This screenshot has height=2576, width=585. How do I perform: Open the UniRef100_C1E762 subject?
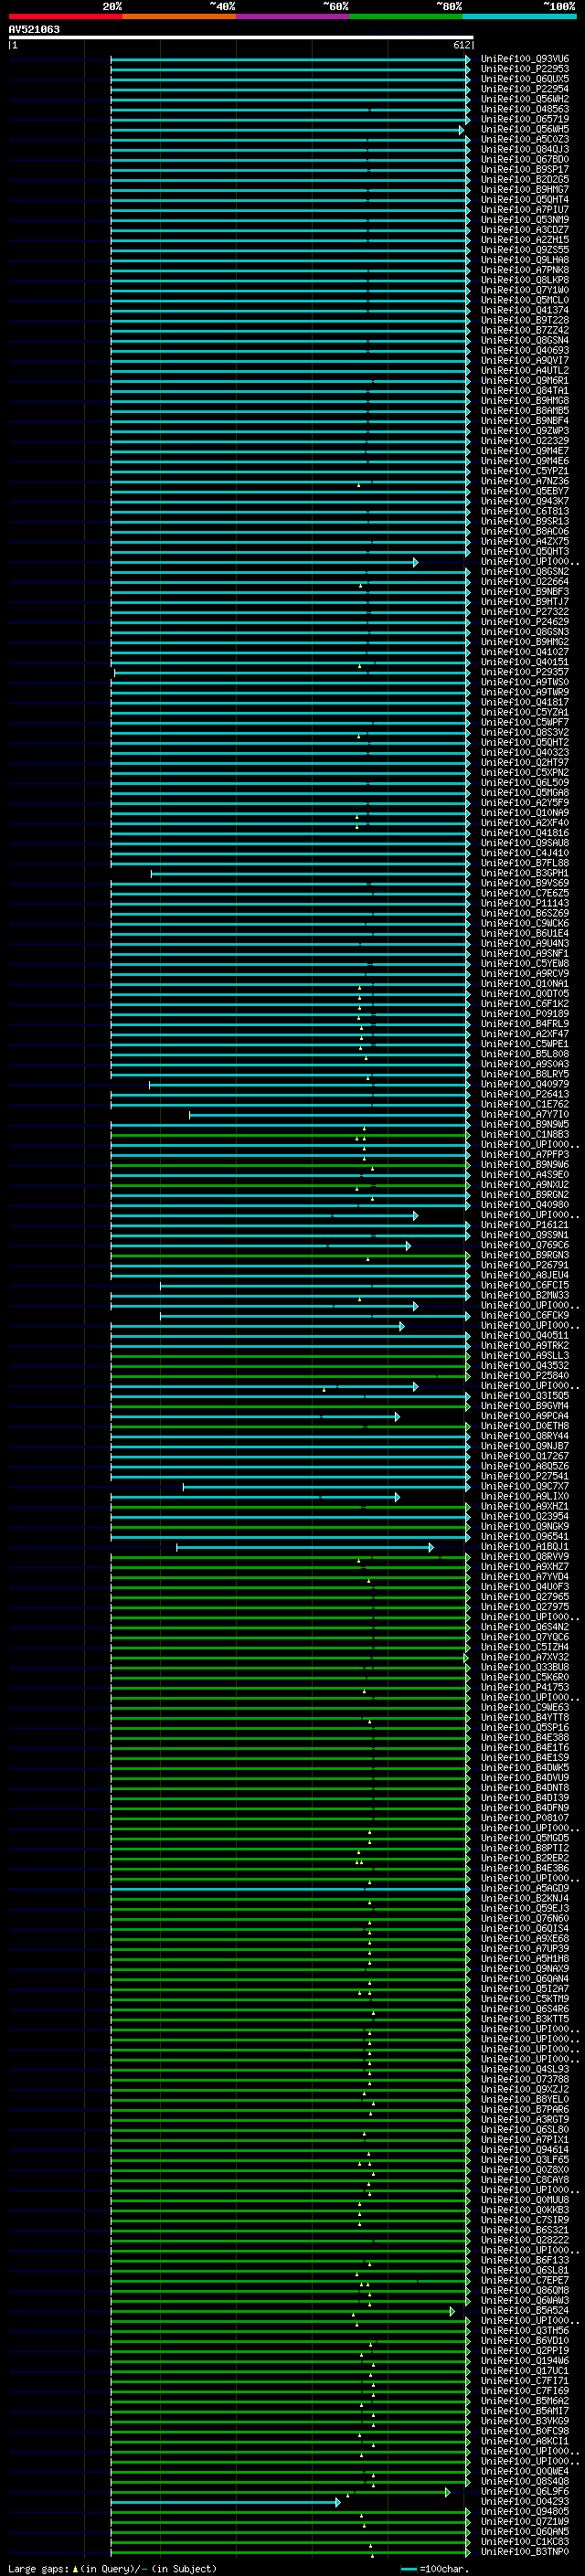point(524,1104)
